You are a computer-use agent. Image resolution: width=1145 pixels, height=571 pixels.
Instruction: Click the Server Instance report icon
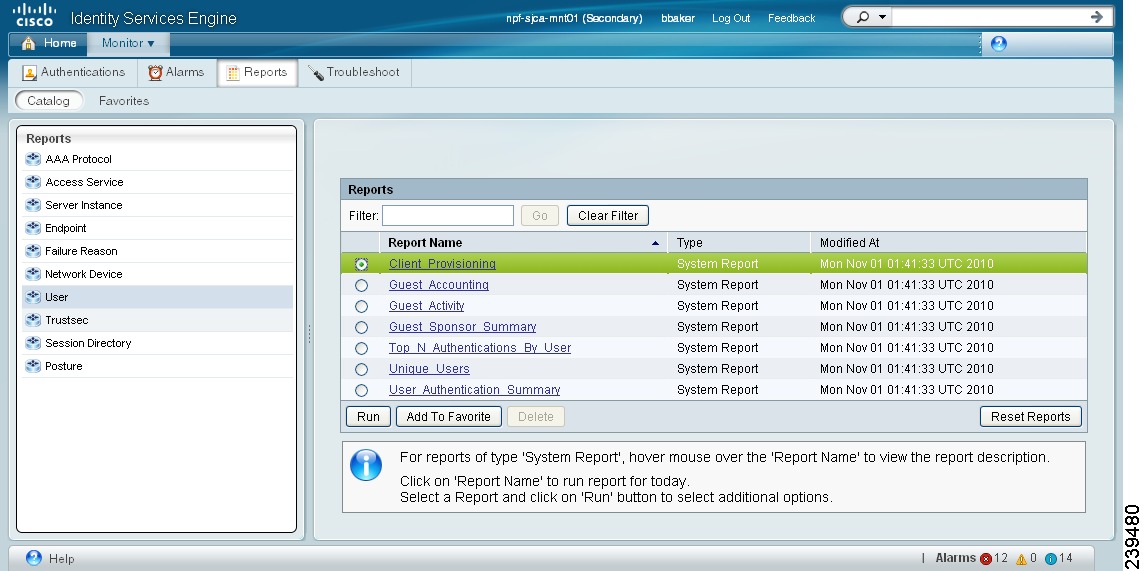(33, 205)
